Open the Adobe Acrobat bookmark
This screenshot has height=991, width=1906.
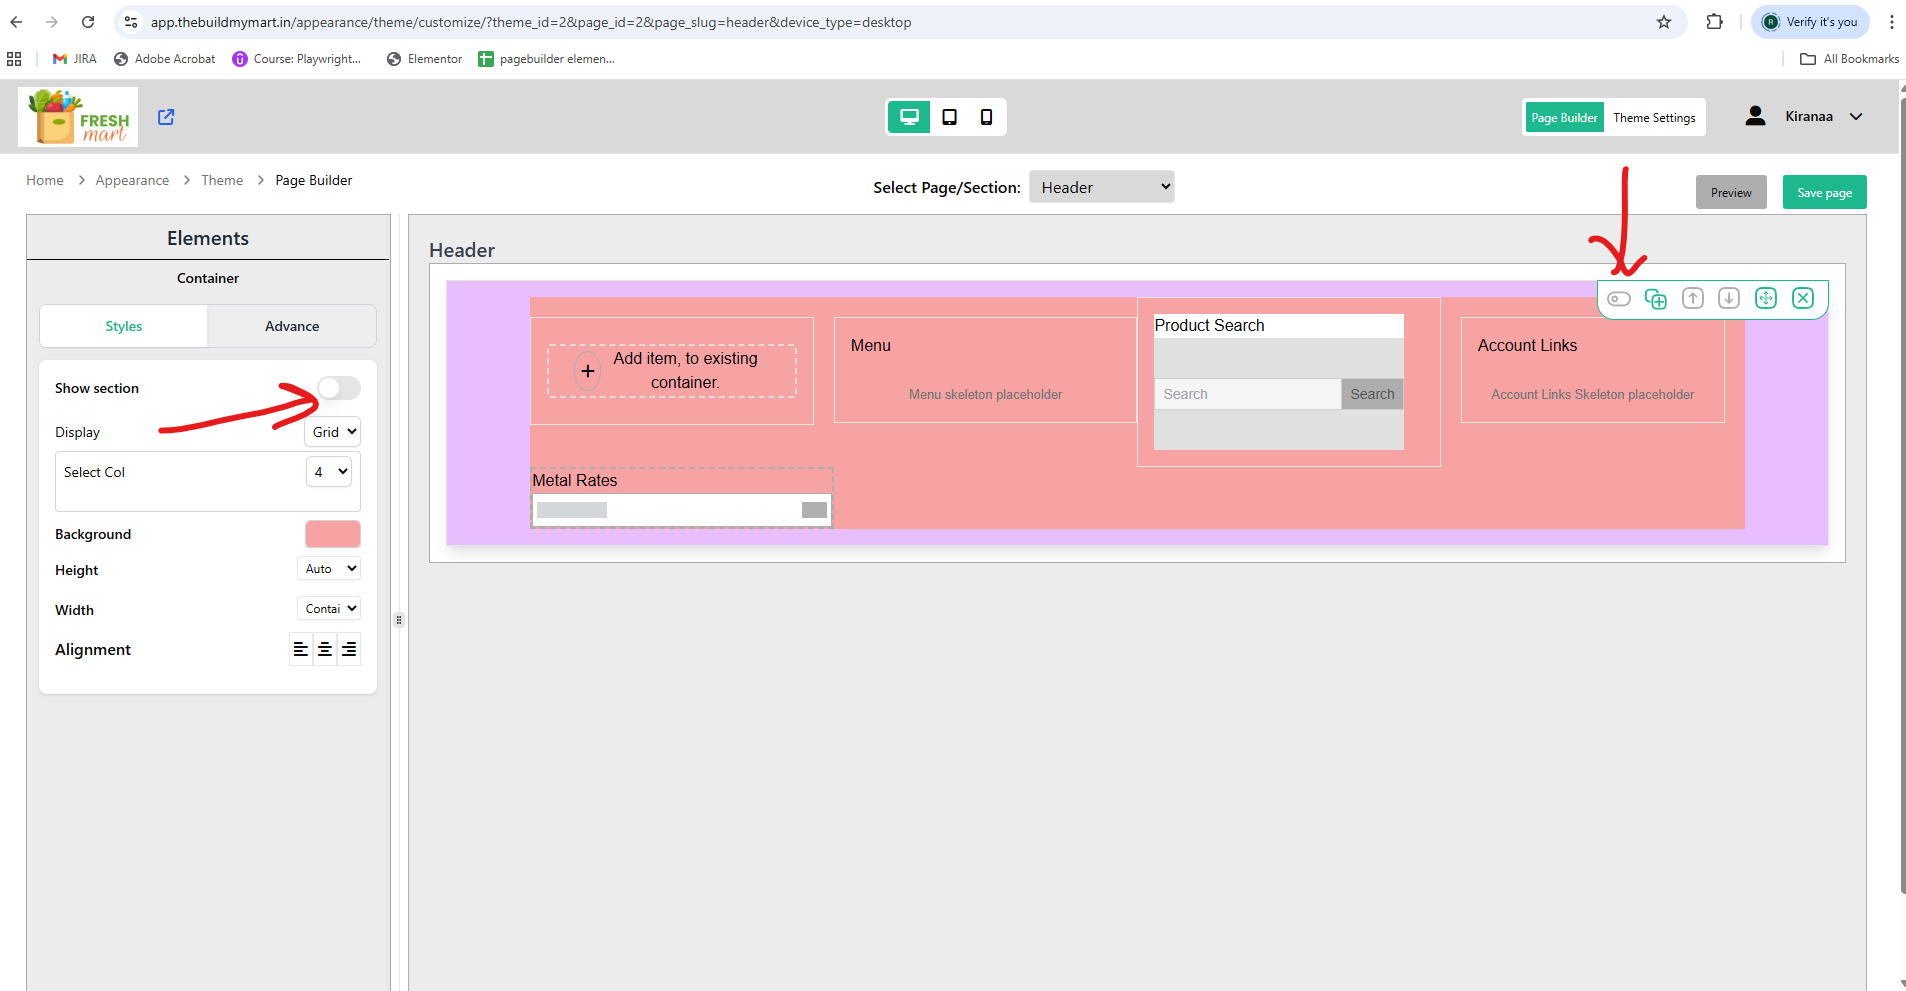click(165, 59)
